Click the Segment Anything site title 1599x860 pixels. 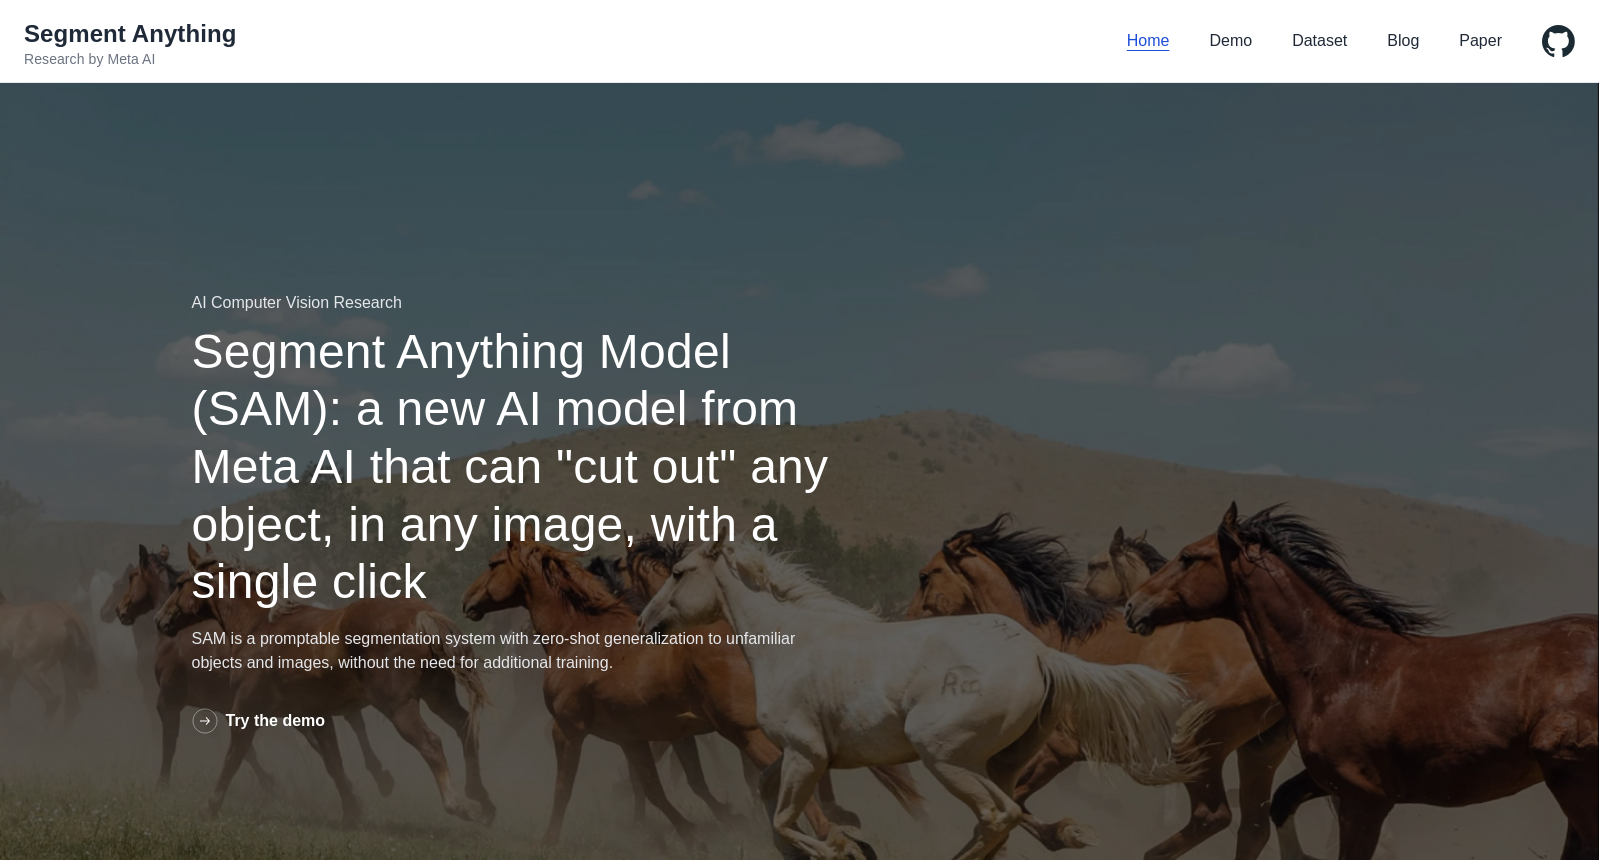[x=130, y=34]
